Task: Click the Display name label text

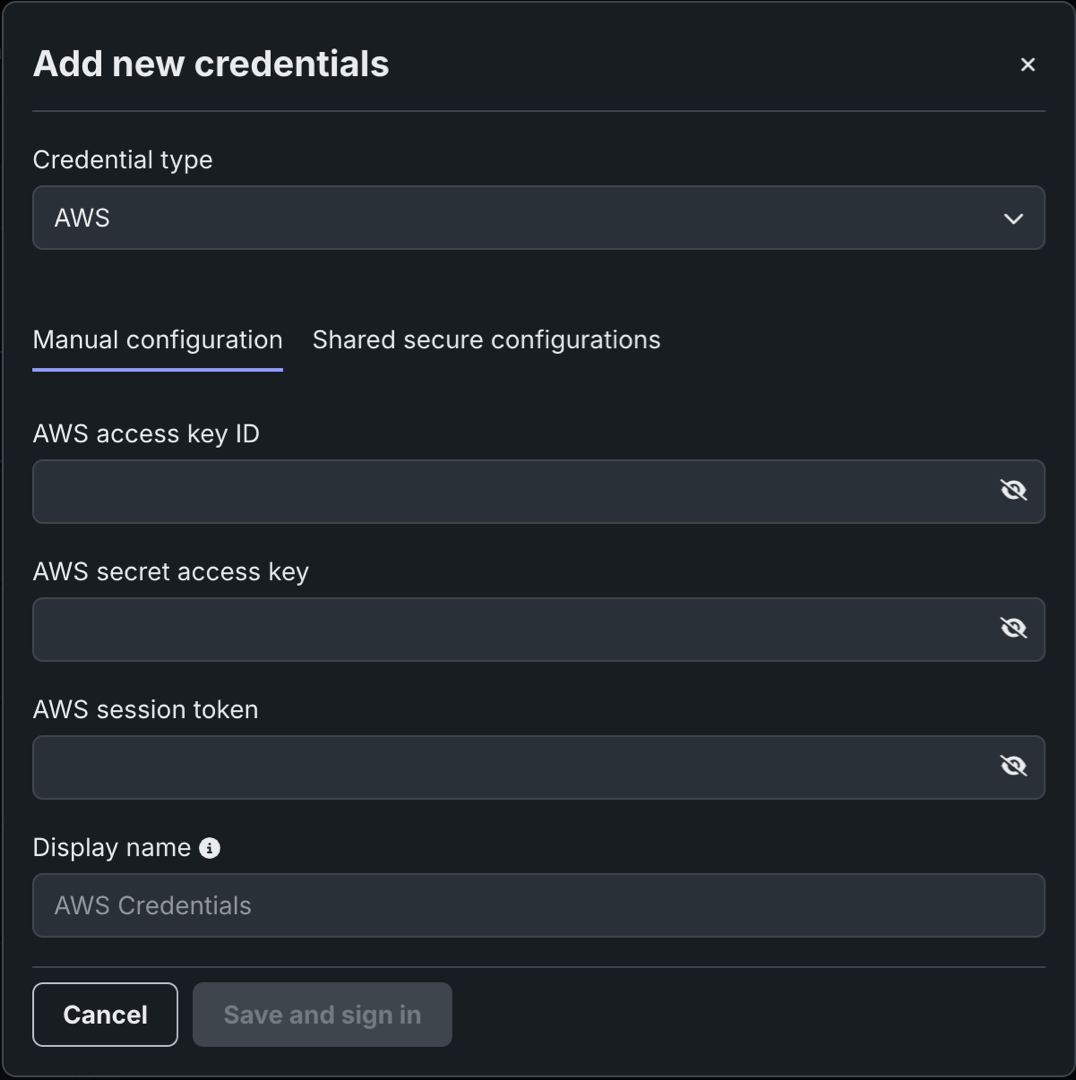Action: (112, 848)
